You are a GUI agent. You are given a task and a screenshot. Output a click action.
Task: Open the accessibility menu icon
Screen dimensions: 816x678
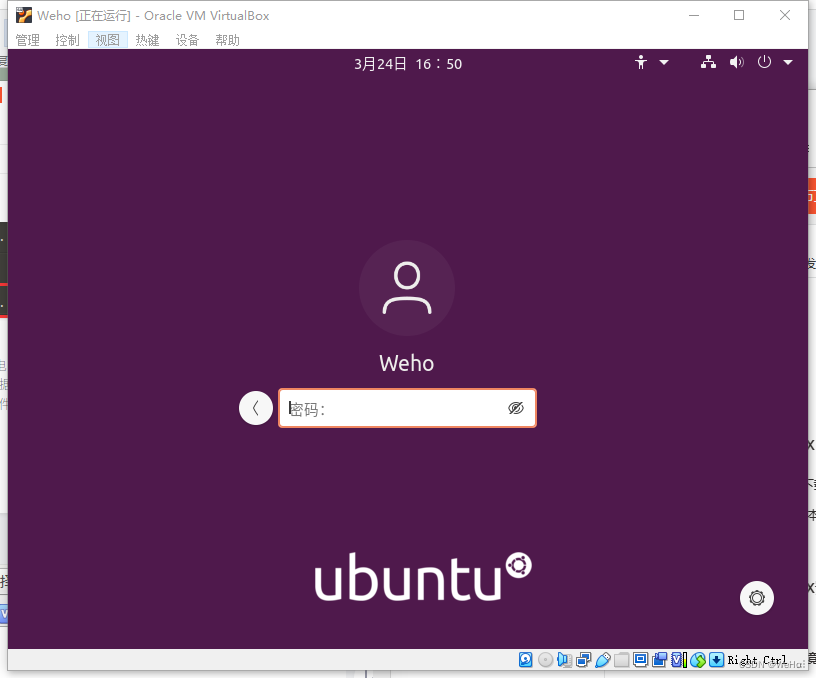click(641, 62)
